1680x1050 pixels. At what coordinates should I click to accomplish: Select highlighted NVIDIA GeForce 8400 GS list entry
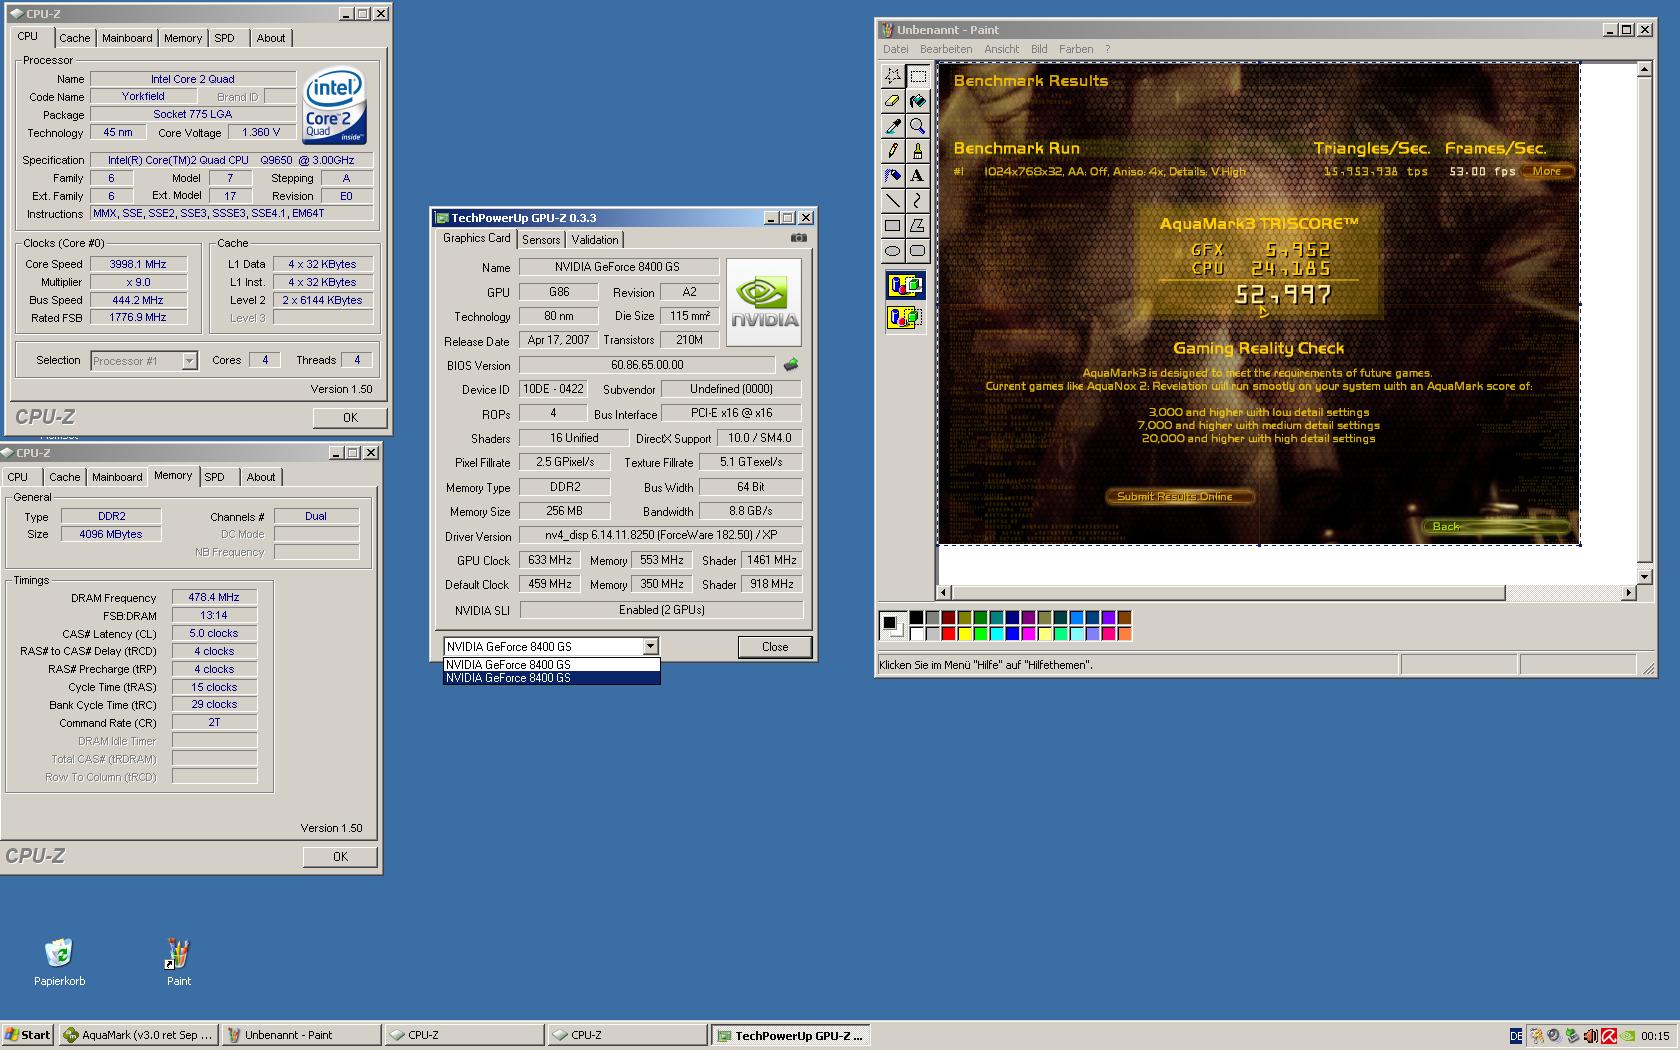pyautogui.click(x=552, y=678)
